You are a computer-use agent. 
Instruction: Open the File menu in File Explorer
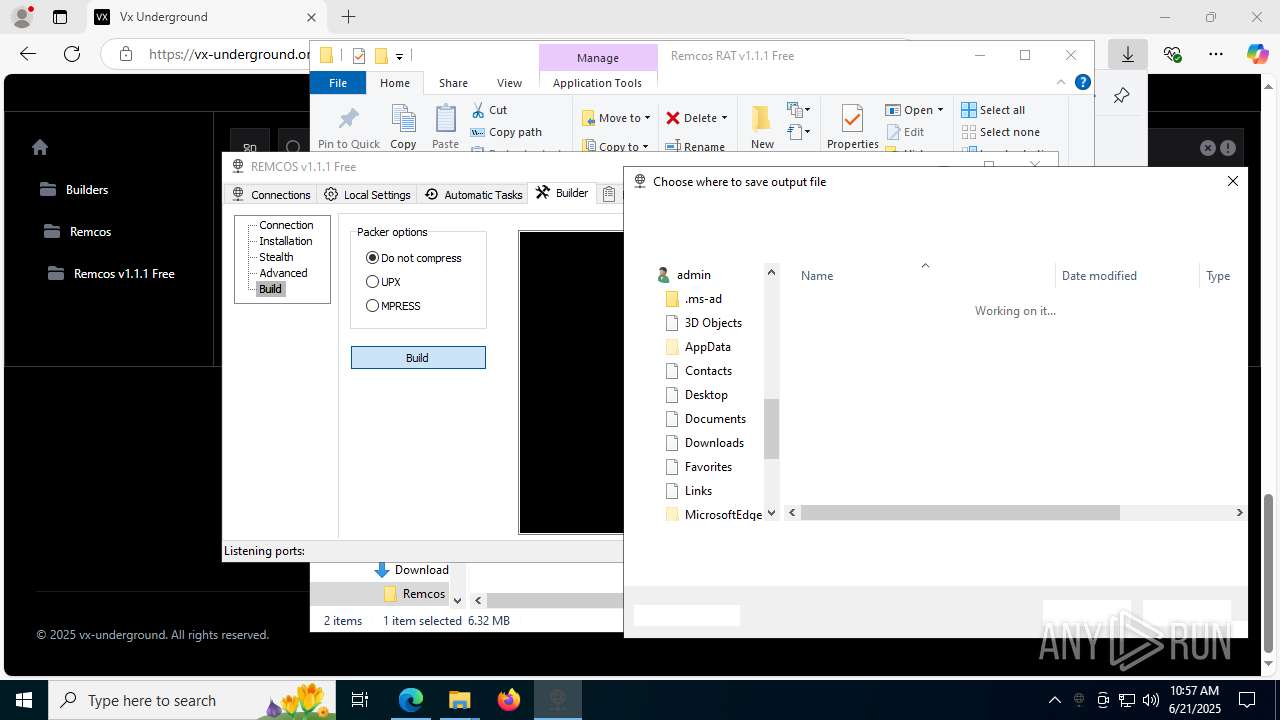pyautogui.click(x=338, y=83)
